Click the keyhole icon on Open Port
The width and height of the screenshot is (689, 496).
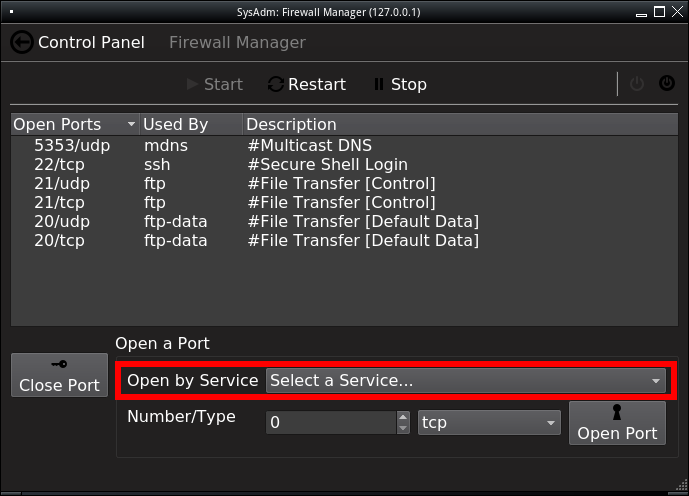[617, 412]
